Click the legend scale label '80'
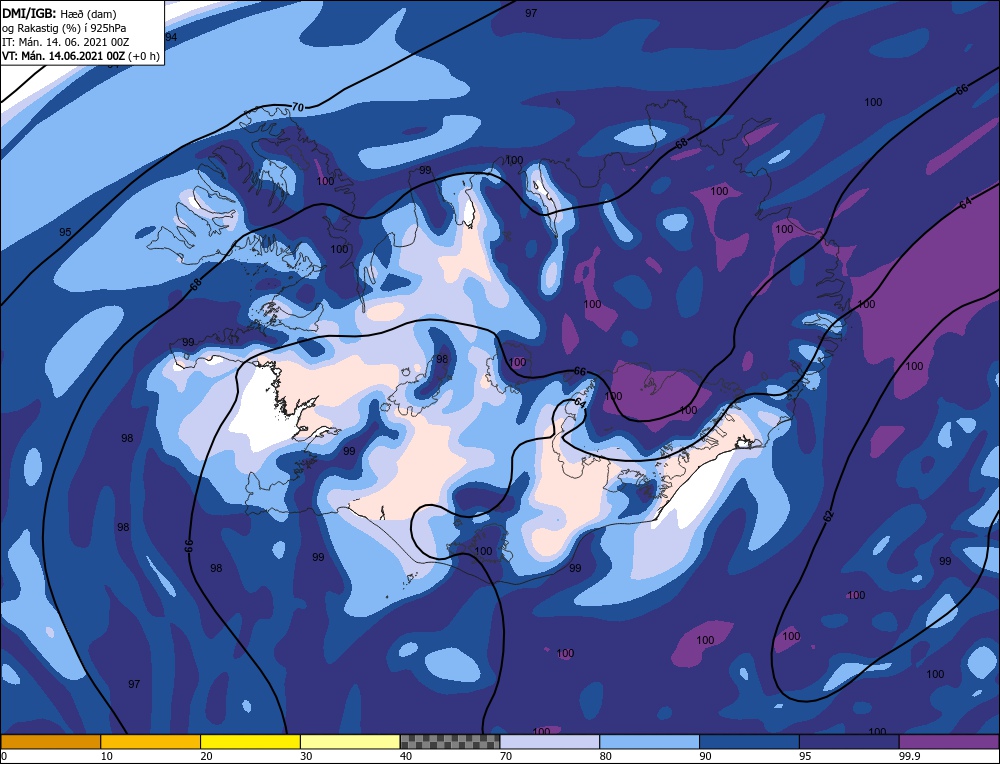Image resolution: width=1000 pixels, height=764 pixels. pos(605,756)
